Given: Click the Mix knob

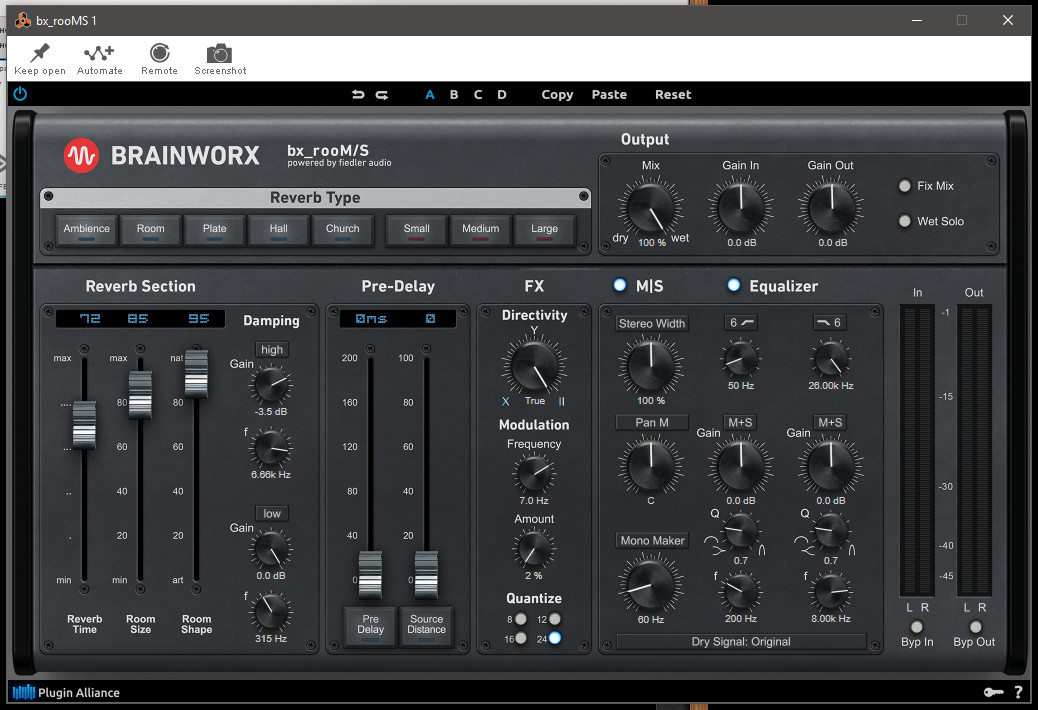Looking at the screenshot, I should (651, 208).
